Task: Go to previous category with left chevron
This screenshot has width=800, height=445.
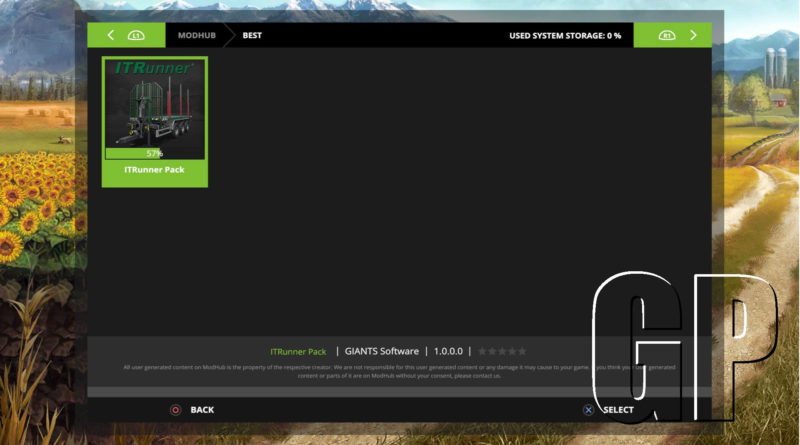Action: [x=110, y=35]
